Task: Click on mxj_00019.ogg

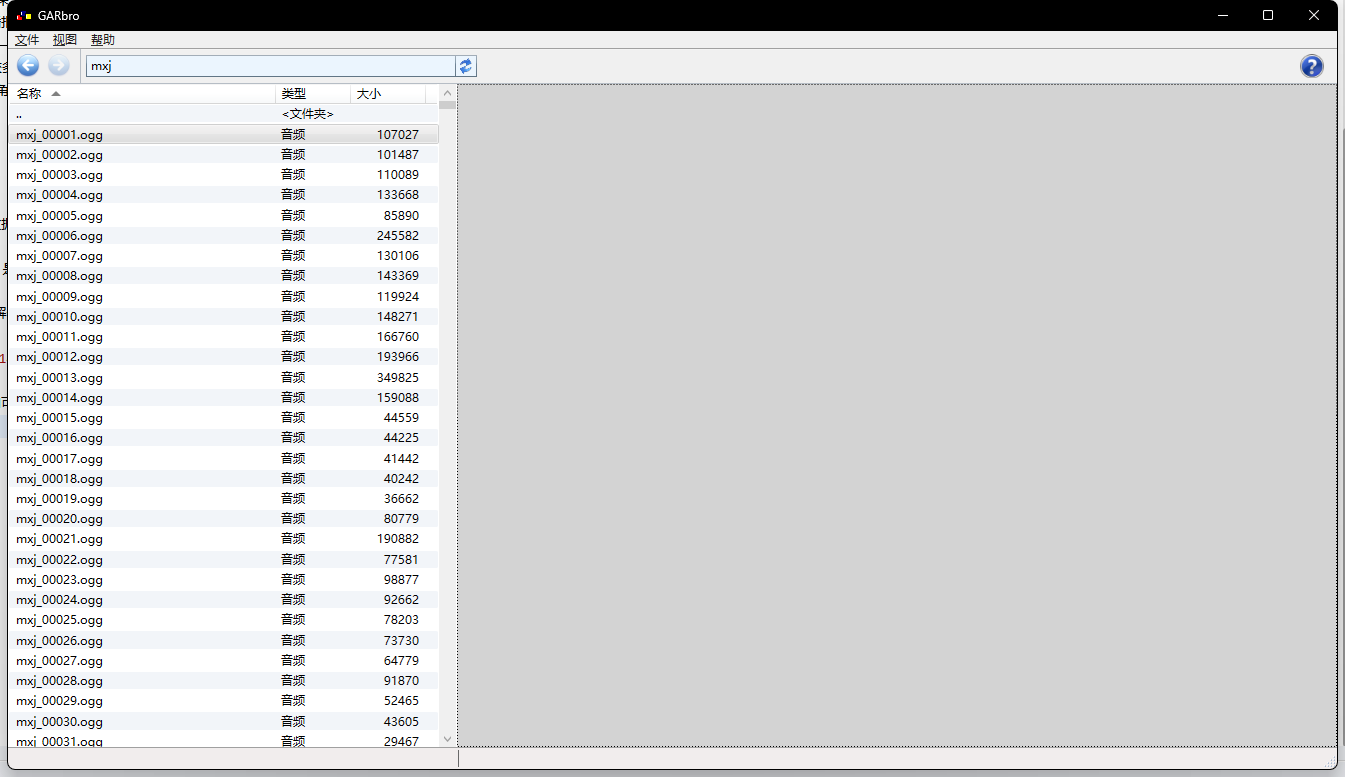Action: click(223, 499)
